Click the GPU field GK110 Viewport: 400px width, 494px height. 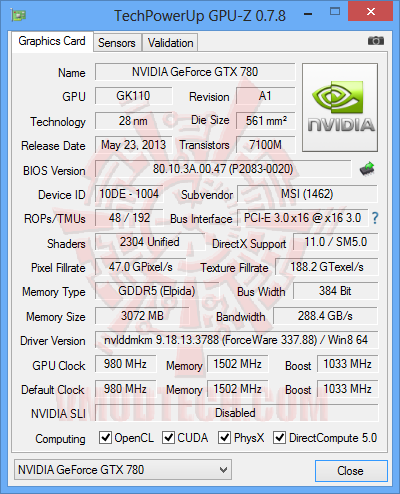[134, 96]
